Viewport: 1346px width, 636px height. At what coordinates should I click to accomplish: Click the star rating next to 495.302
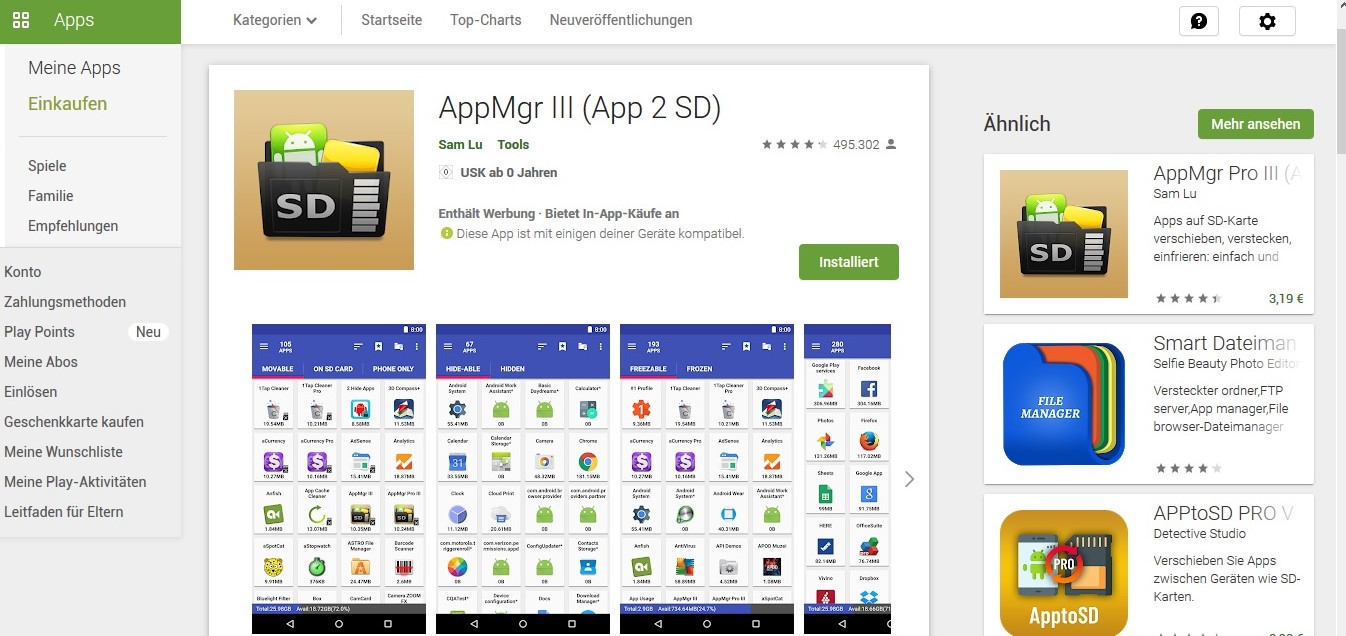pos(794,145)
